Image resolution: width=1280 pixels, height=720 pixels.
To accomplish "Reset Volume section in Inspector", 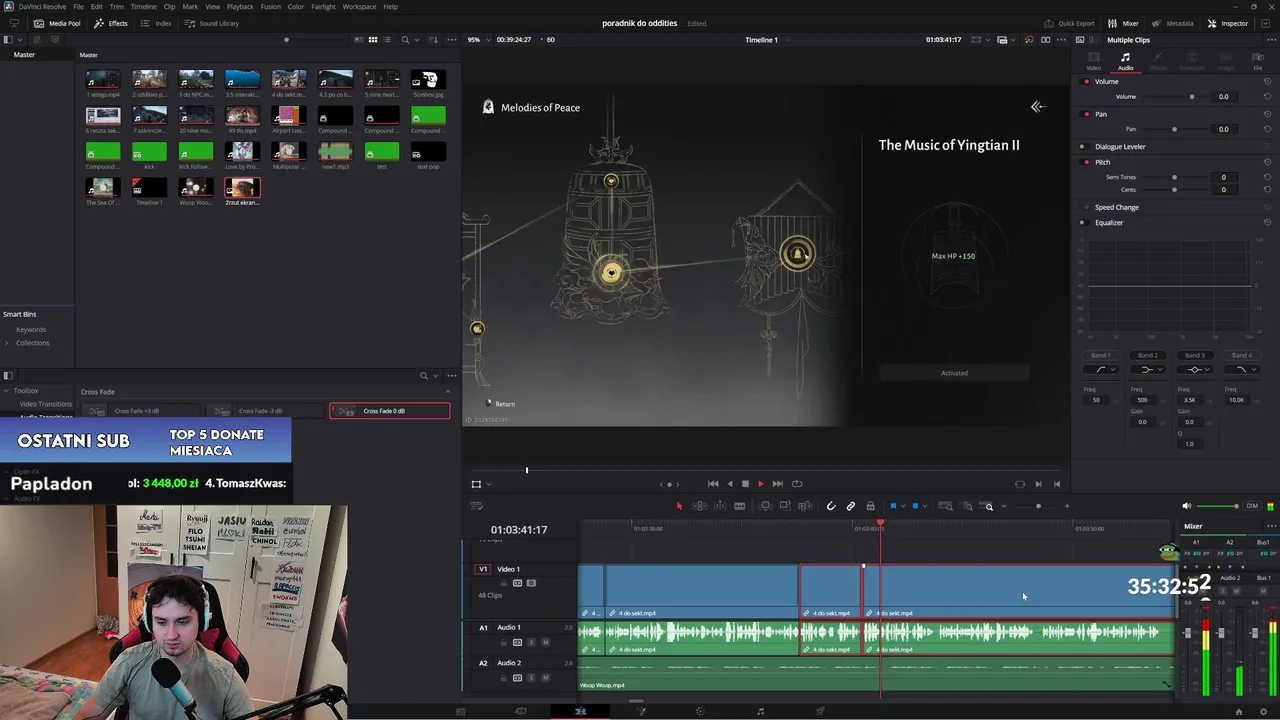I will (1268, 81).
